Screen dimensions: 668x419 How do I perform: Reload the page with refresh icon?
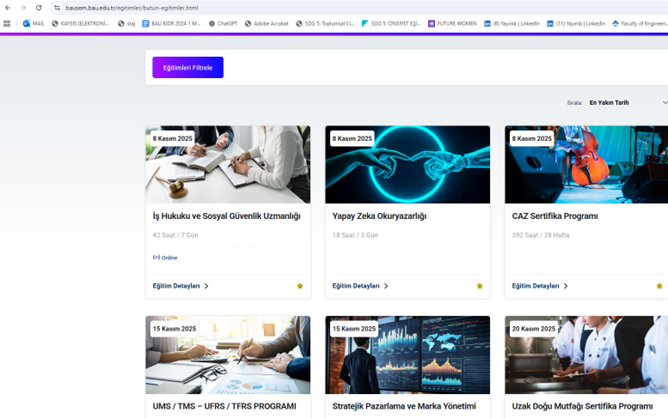click(x=37, y=8)
